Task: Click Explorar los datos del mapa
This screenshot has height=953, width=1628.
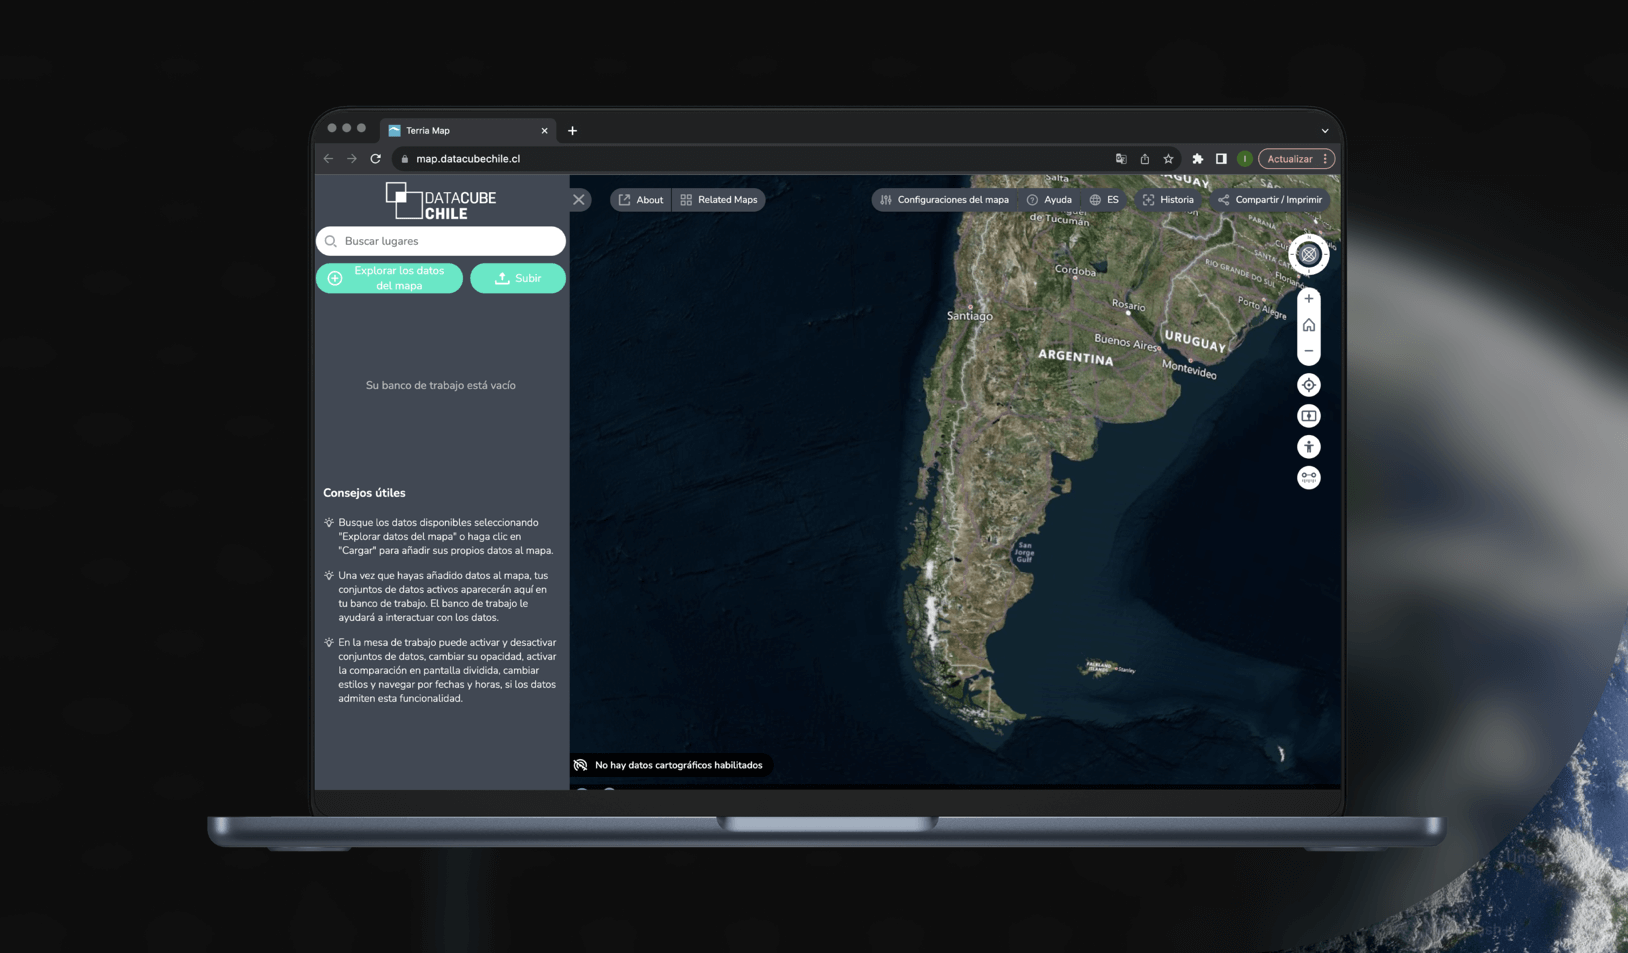Action: [389, 278]
